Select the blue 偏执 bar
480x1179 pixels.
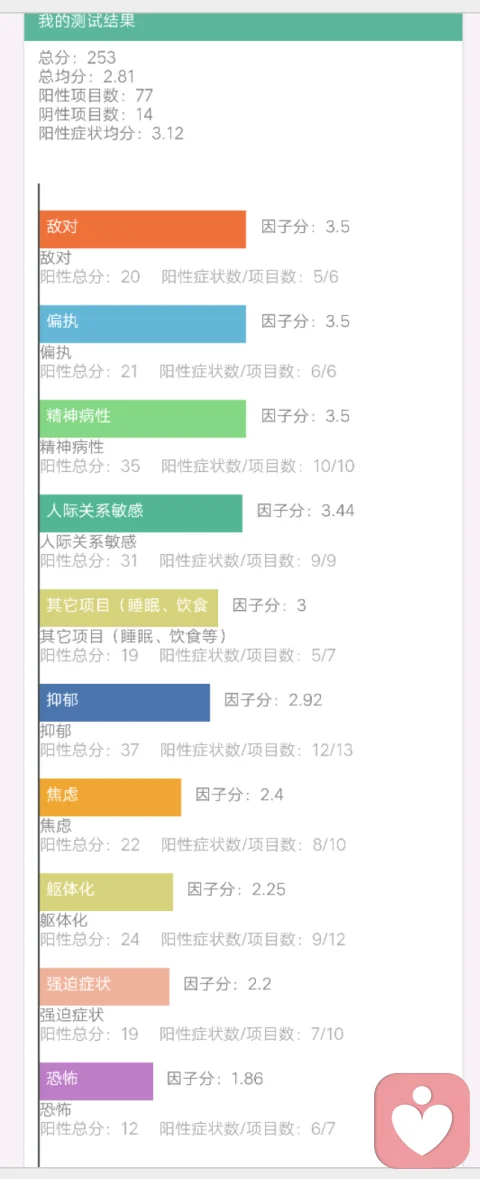click(142, 324)
